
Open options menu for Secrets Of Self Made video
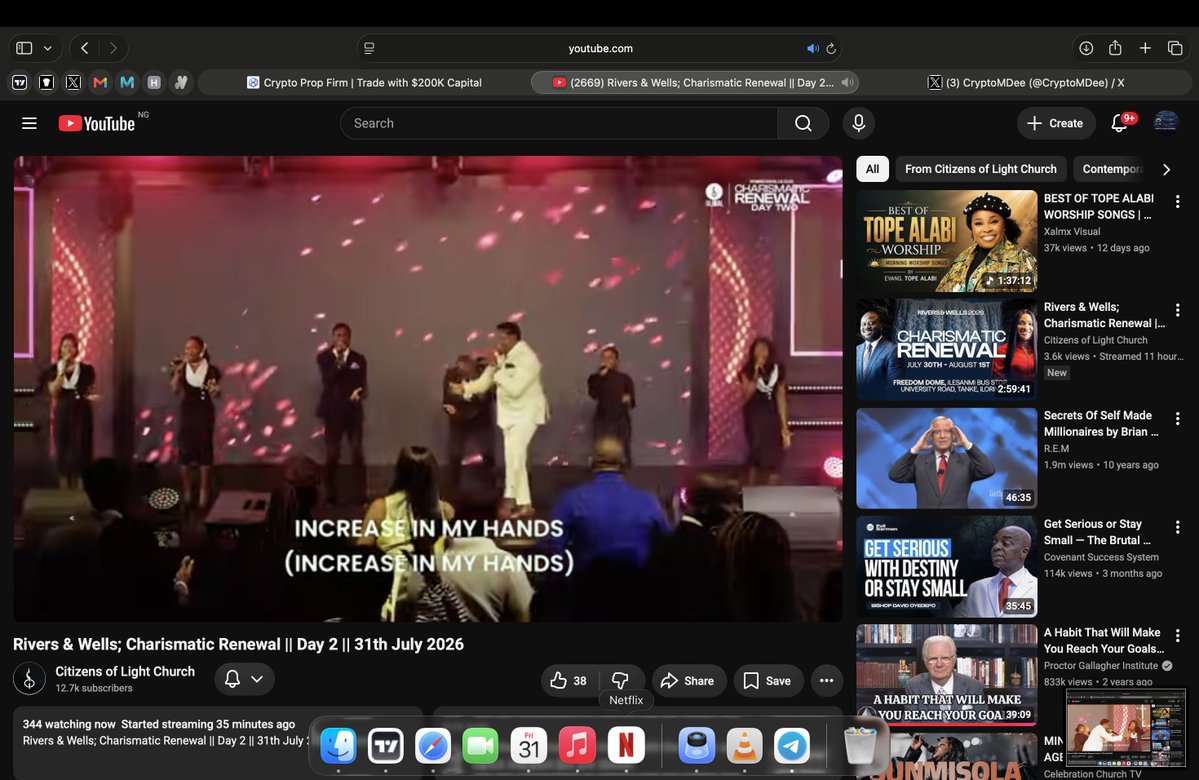(x=1178, y=419)
